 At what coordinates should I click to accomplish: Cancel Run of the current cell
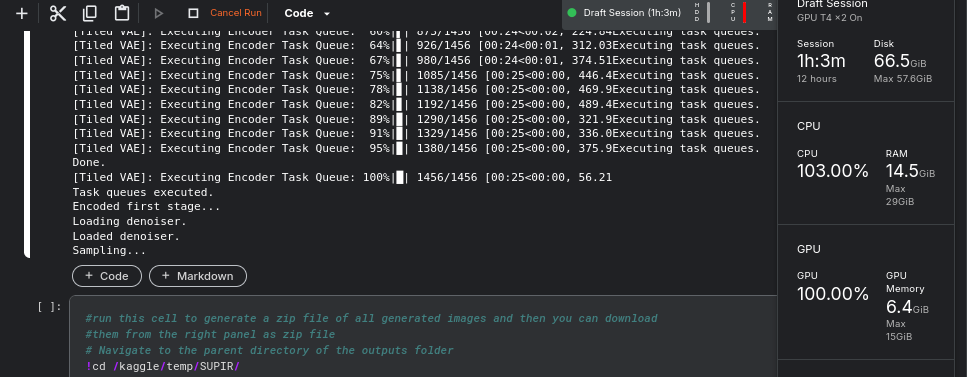pyautogui.click(x=236, y=13)
